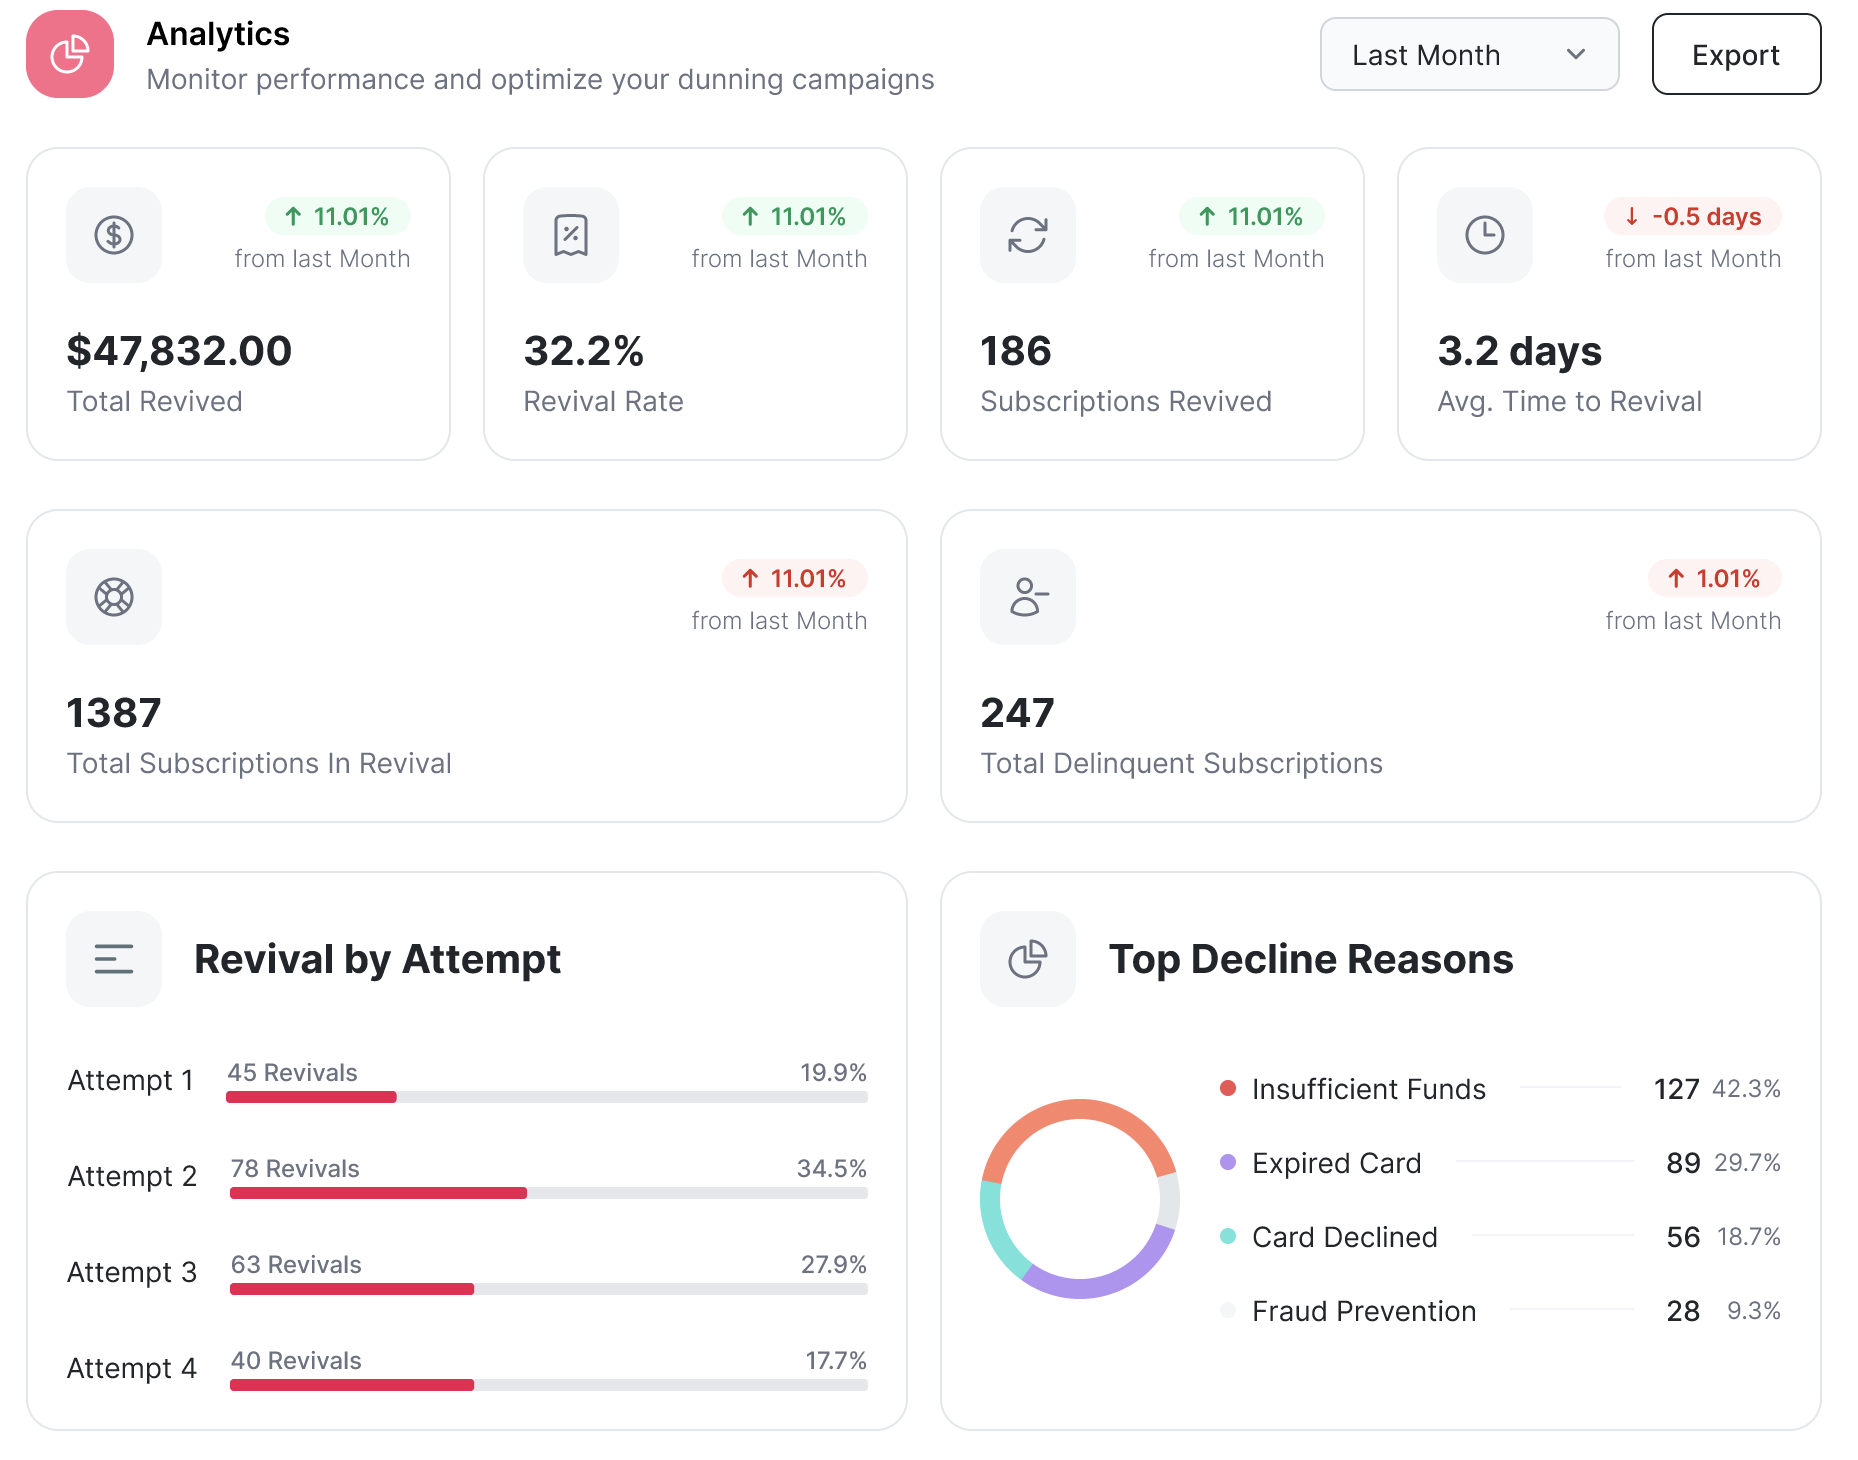Click the Attempt 1 revival progress bar

pos(547,1097)
